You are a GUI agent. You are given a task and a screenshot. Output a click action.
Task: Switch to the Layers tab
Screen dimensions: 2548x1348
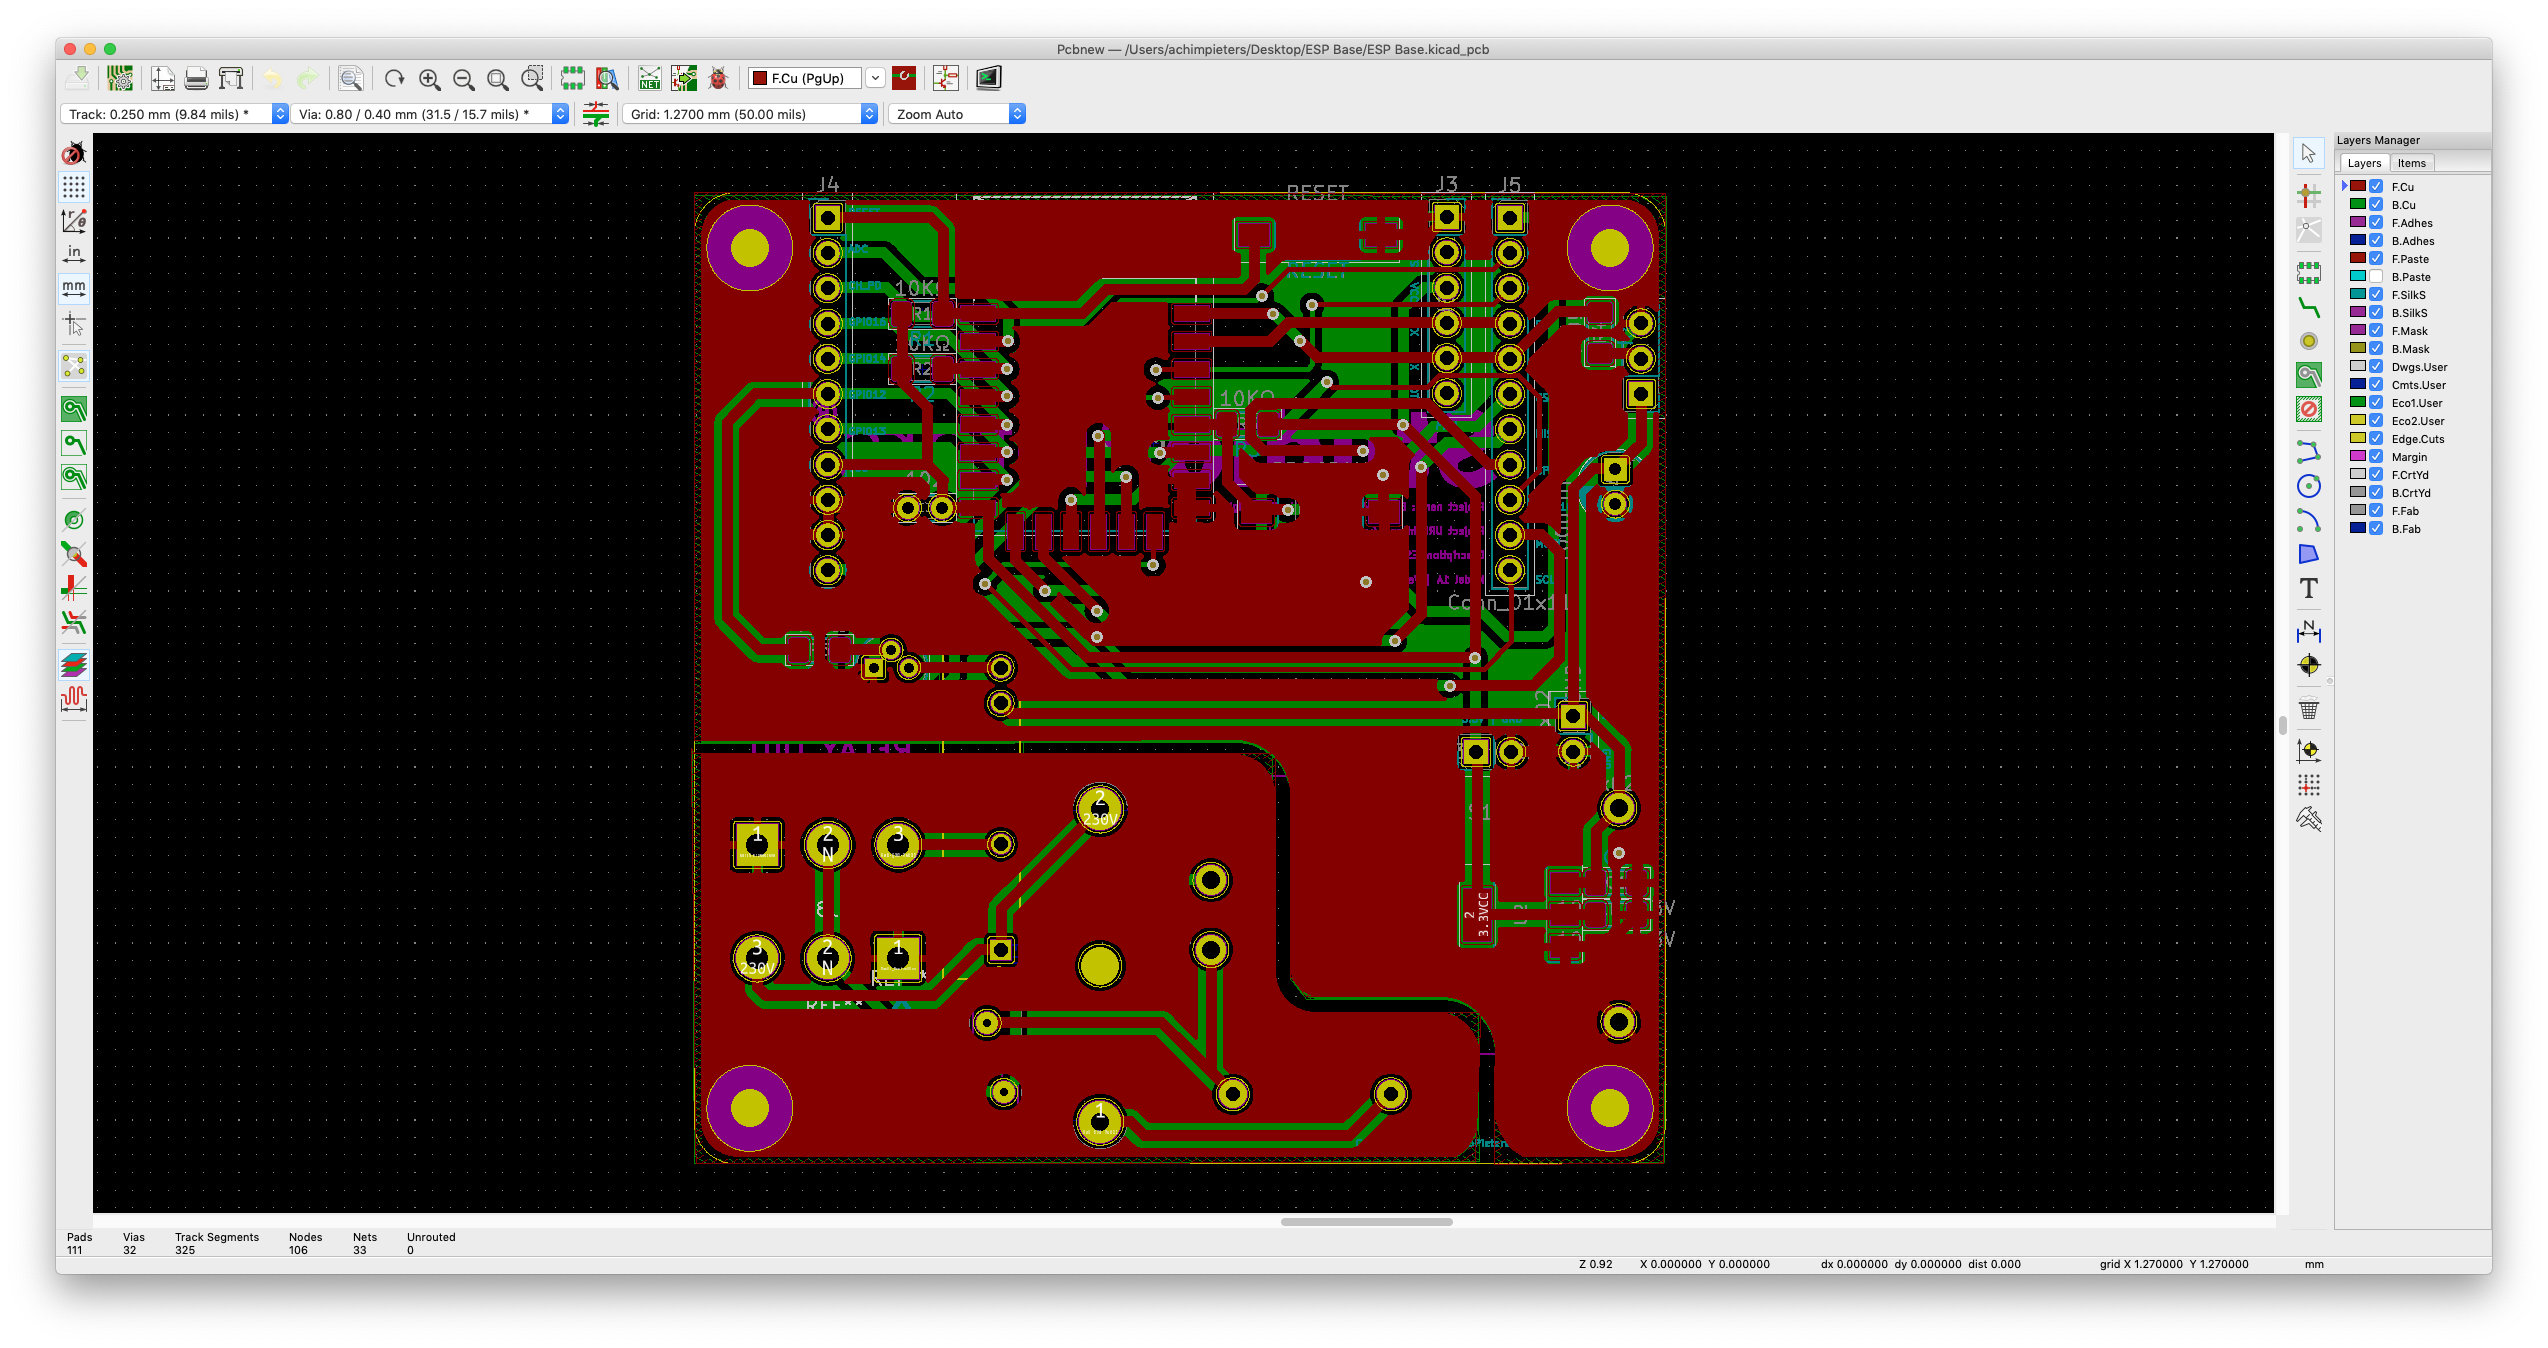pos(2364,163)
